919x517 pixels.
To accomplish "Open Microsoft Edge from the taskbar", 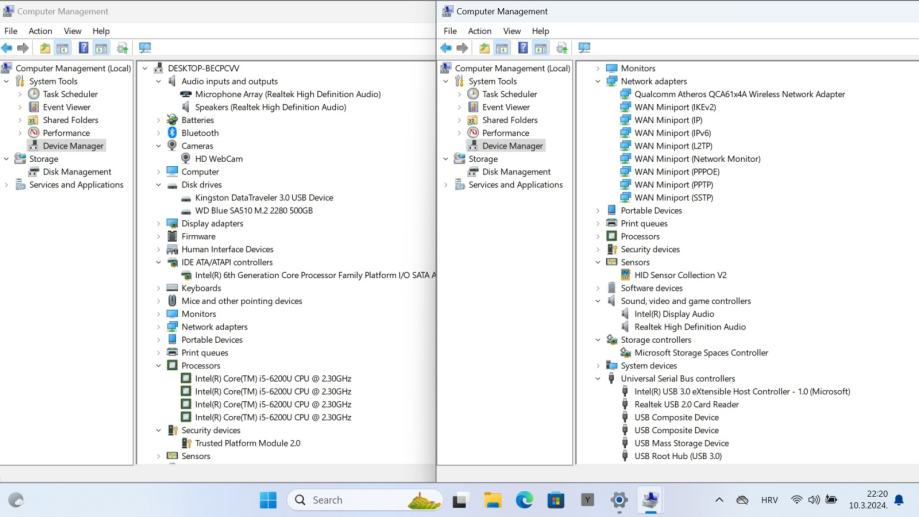I will [x=524, y=500].
